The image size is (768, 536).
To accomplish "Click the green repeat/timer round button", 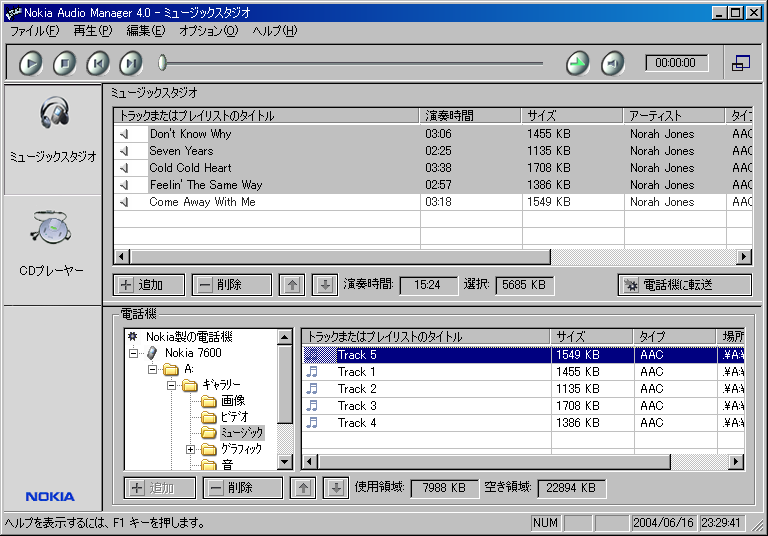I will click(578, 64).
